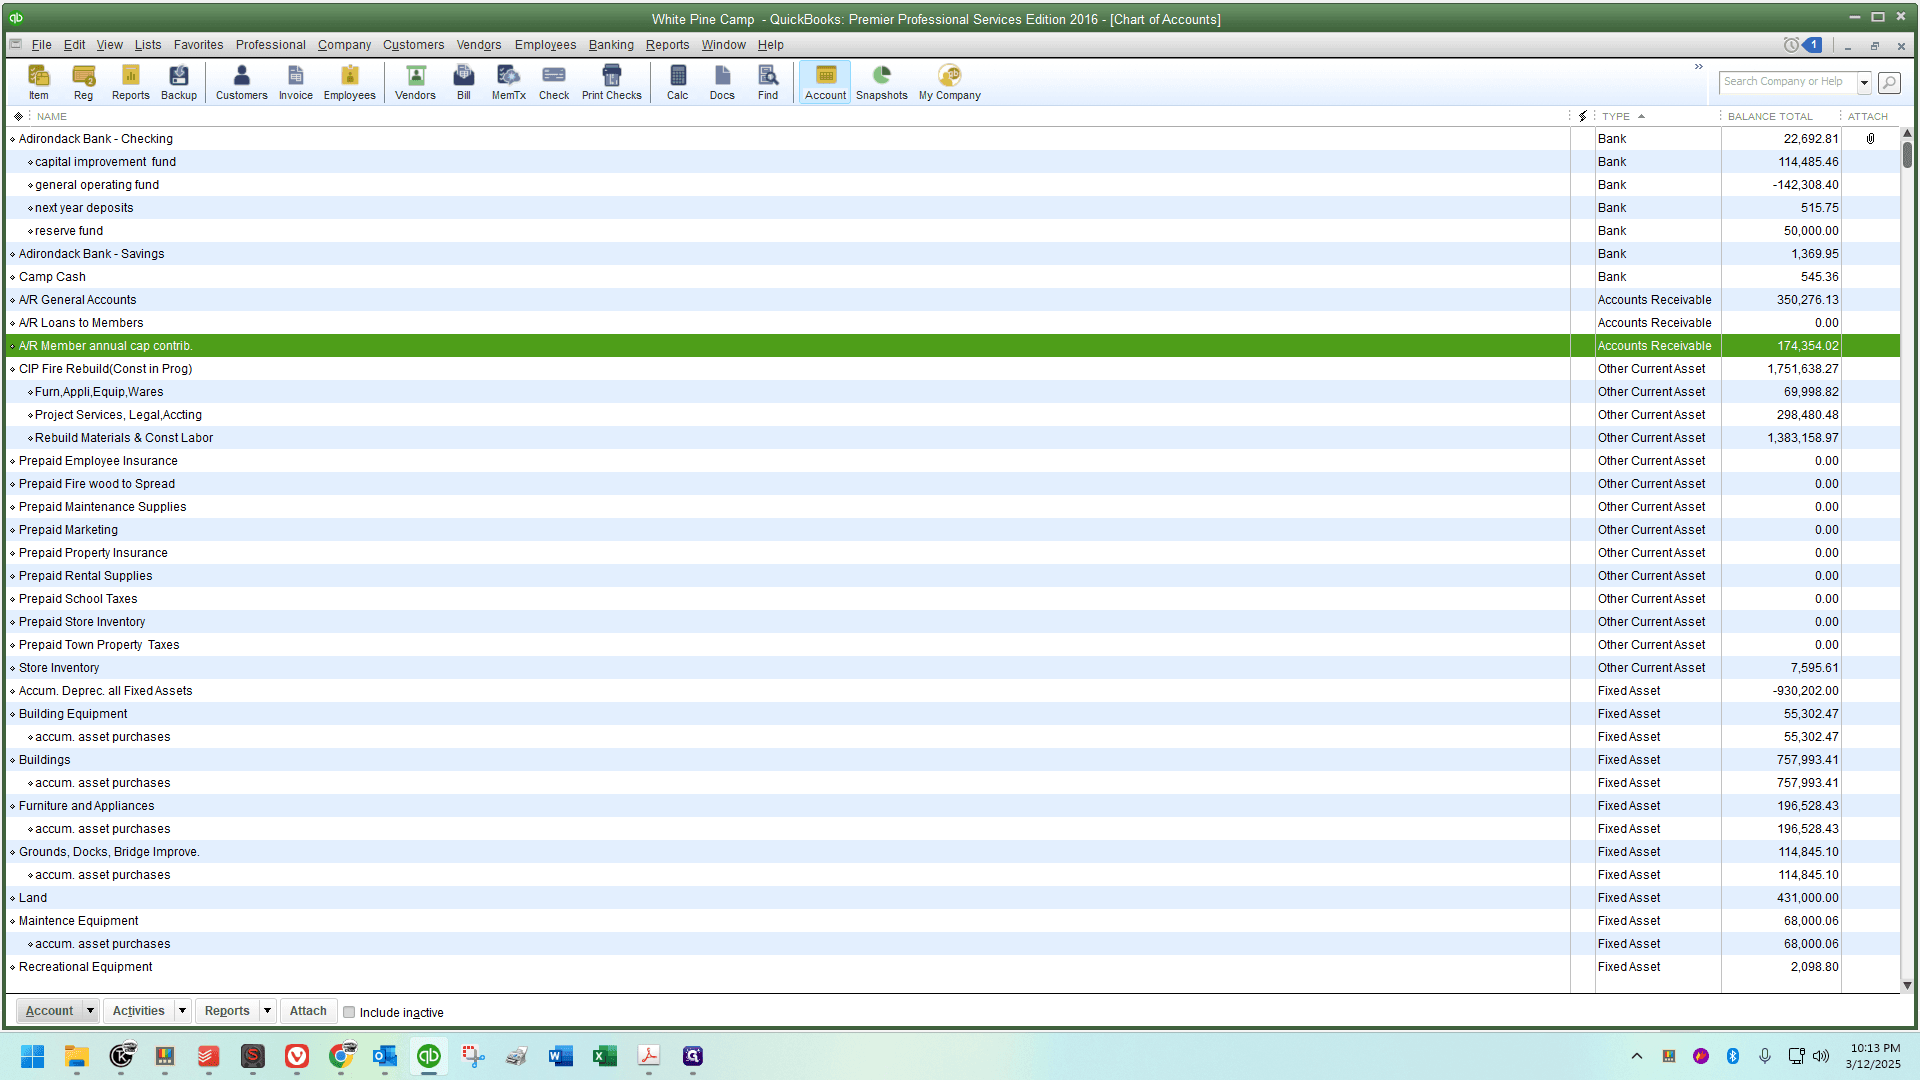Open the Activities dropdown arrow
Screen dimensions: 1920x1080
pyautogui.click(x=182, y=1011)
